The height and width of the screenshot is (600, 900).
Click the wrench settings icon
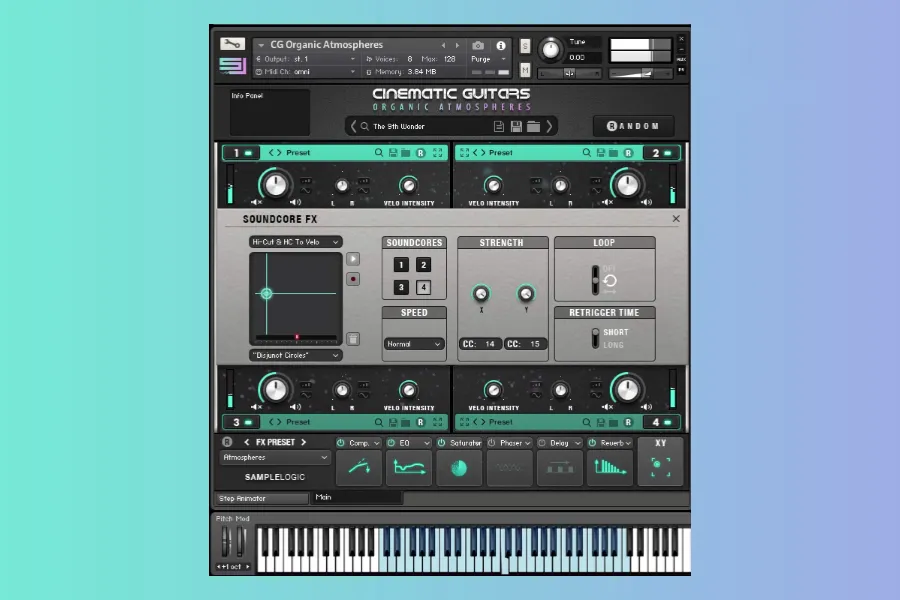pos(232,44)
